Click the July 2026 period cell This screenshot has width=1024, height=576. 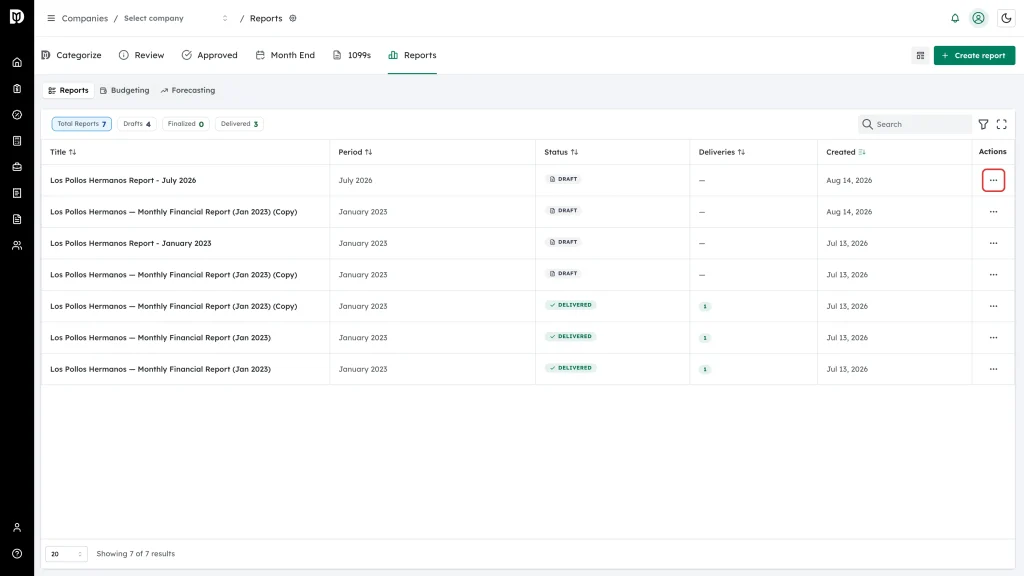click(x=355, y=180)
